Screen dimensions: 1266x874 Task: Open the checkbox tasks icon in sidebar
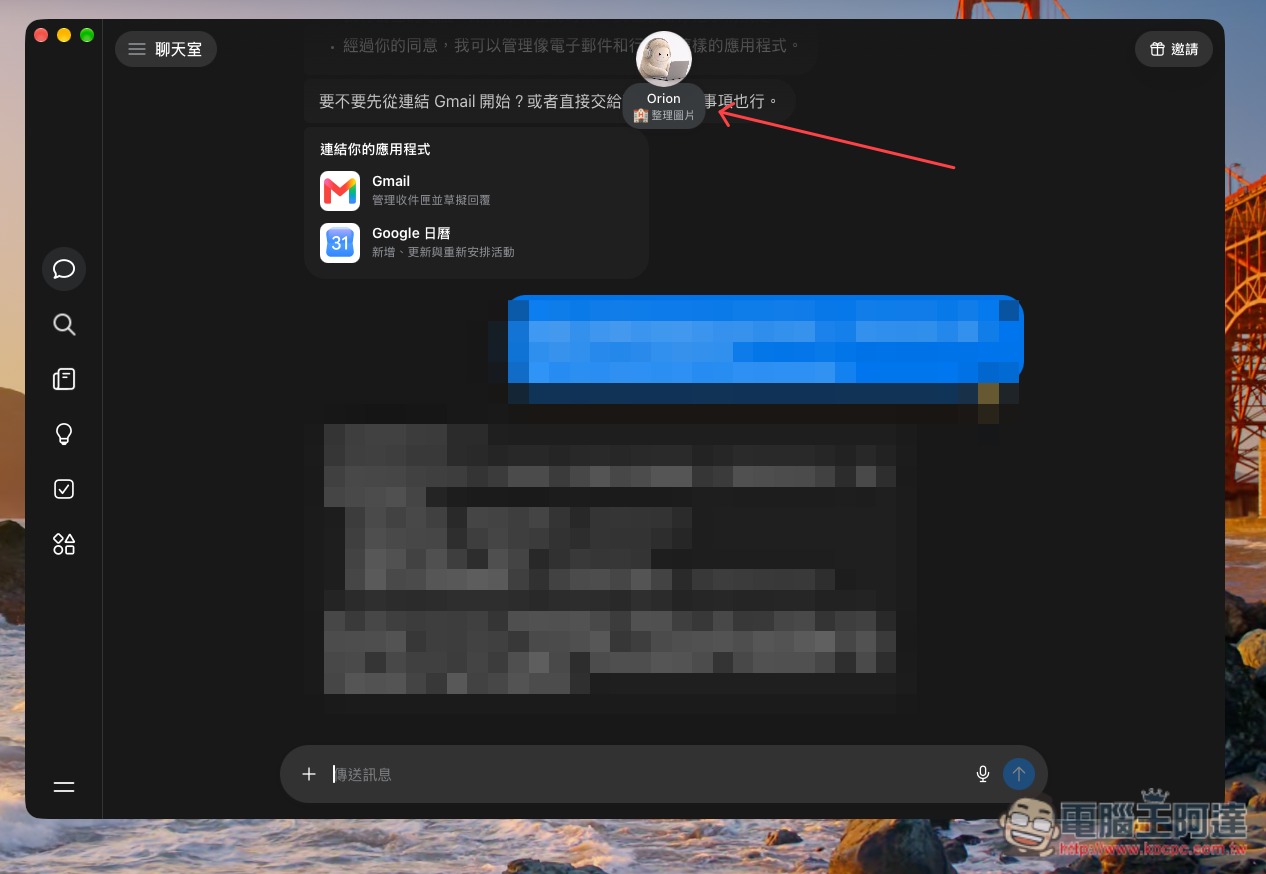[x=64, y=489]
